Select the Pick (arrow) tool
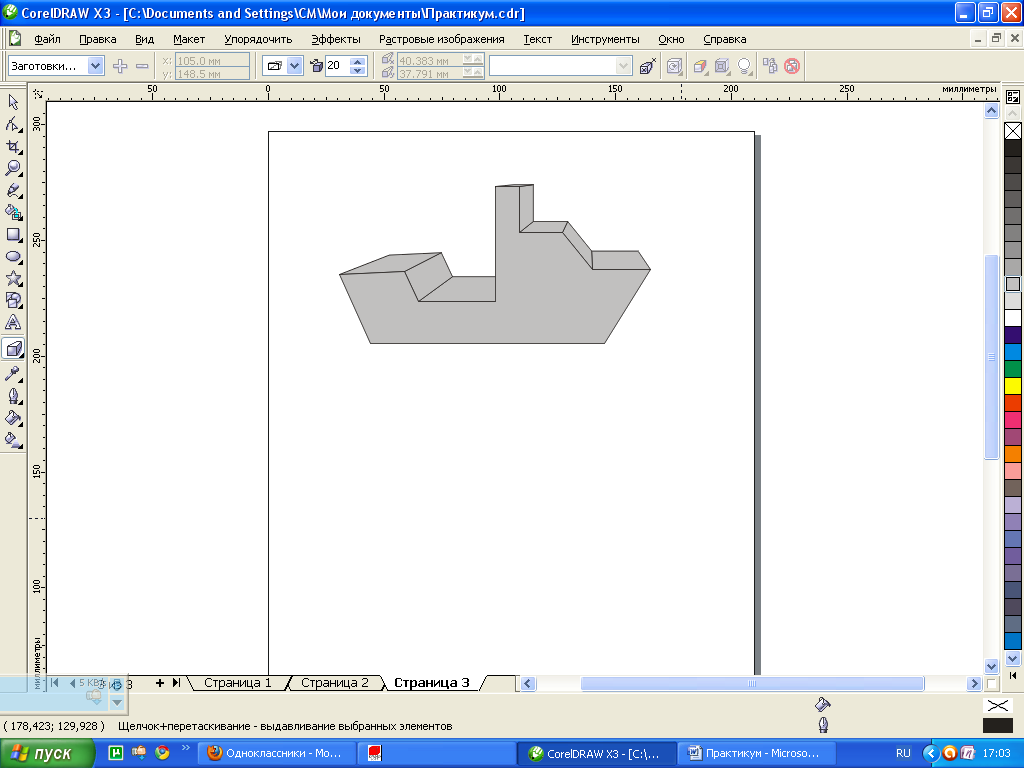This screenshot has width=1024, height=768. (x=13, y=101)
